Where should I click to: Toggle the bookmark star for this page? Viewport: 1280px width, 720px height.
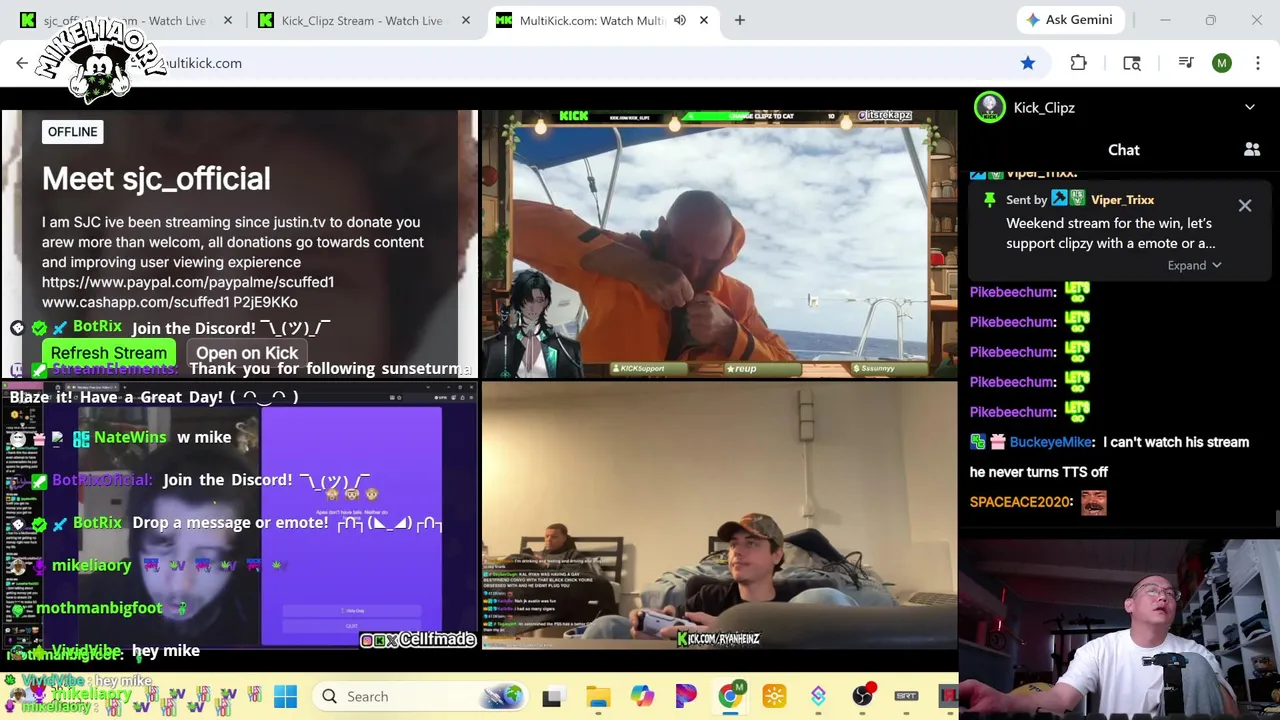[1028, 63]
